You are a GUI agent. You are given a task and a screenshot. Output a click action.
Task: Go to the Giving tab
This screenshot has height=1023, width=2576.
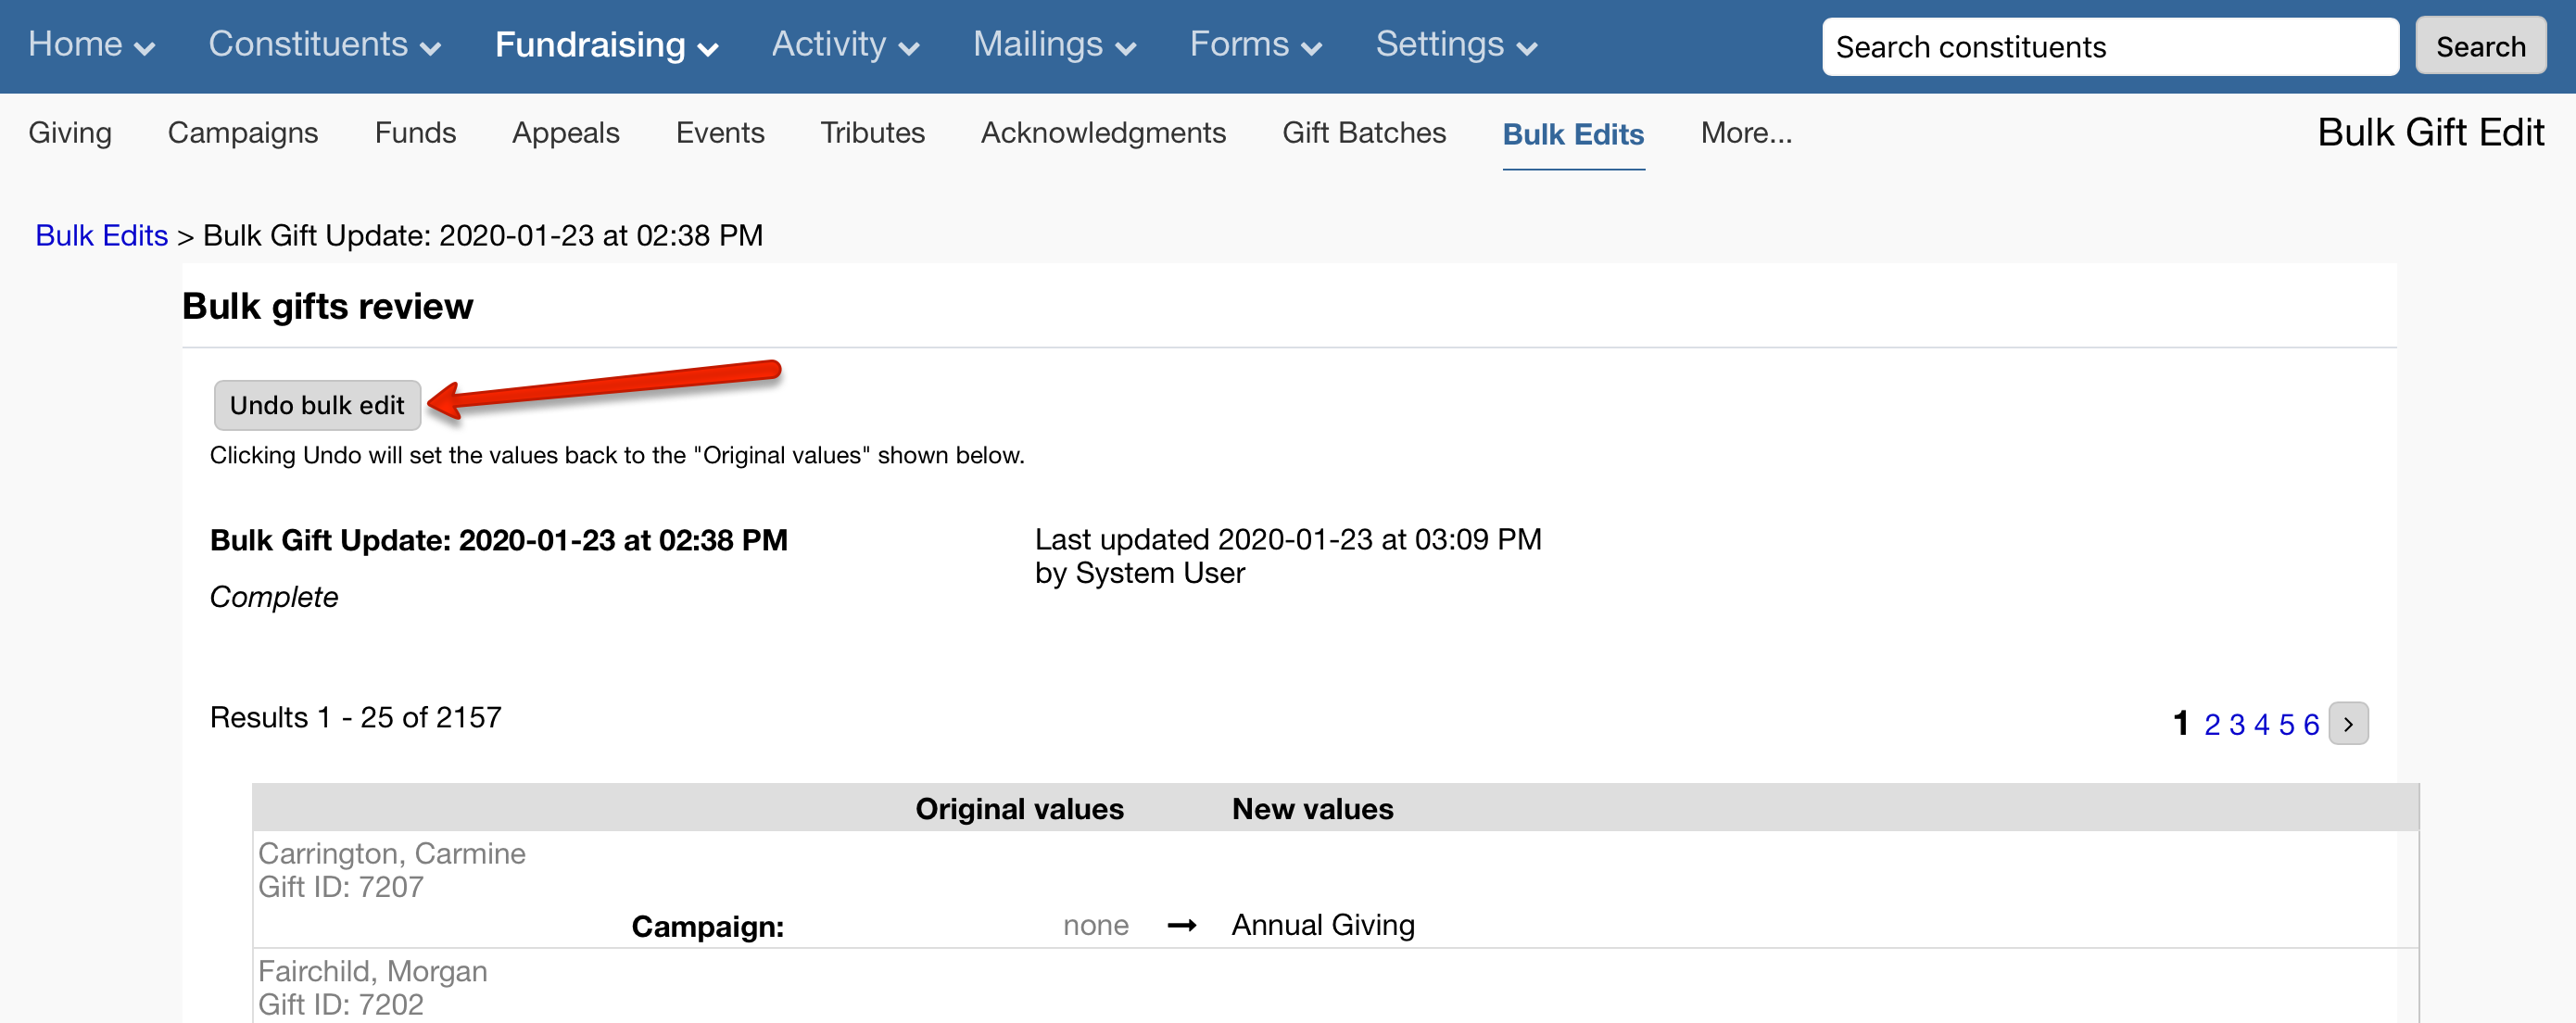point(70,133)
